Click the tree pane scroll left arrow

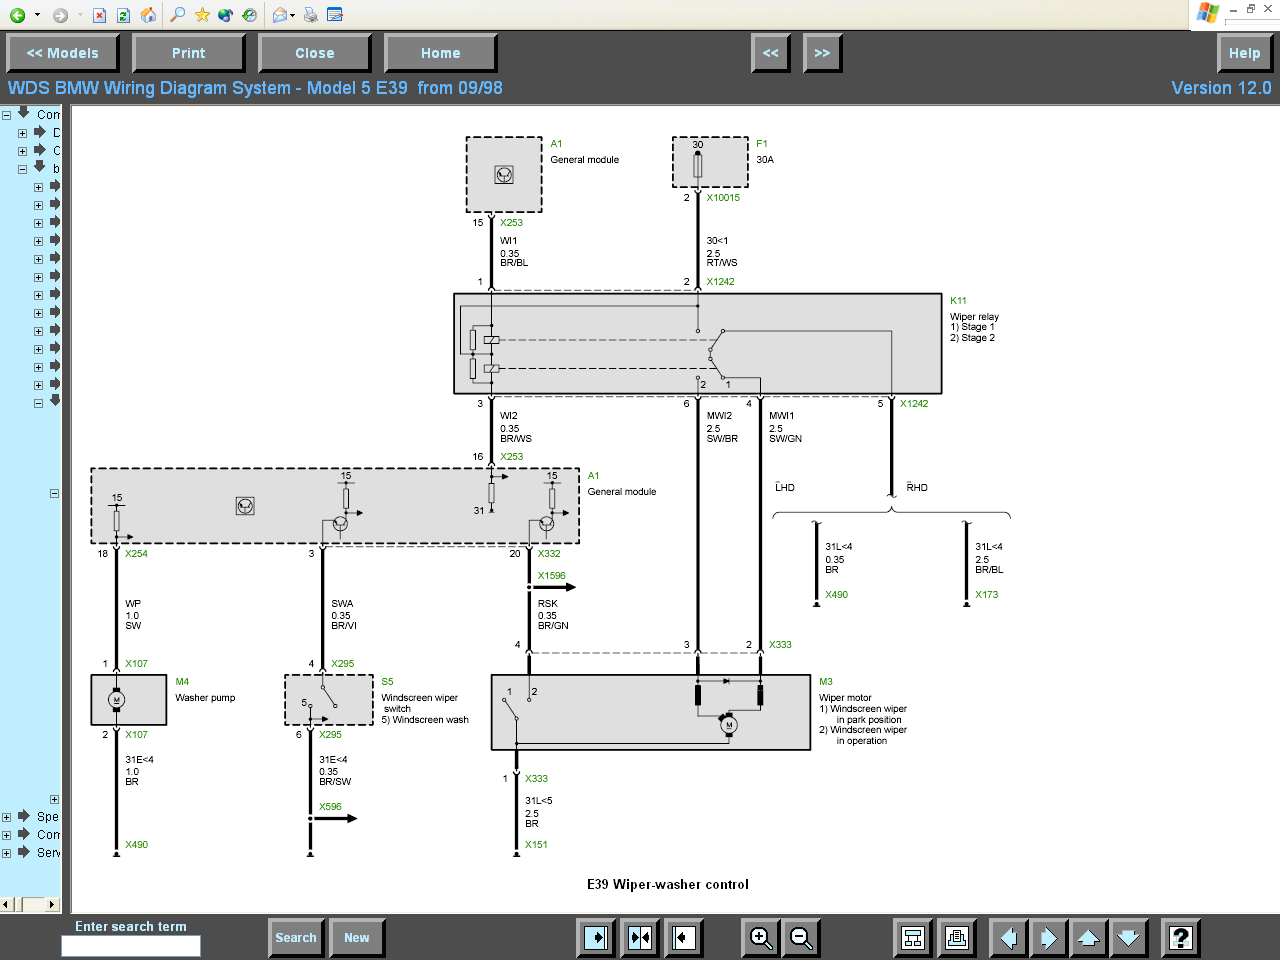click(x=6, y=904)
